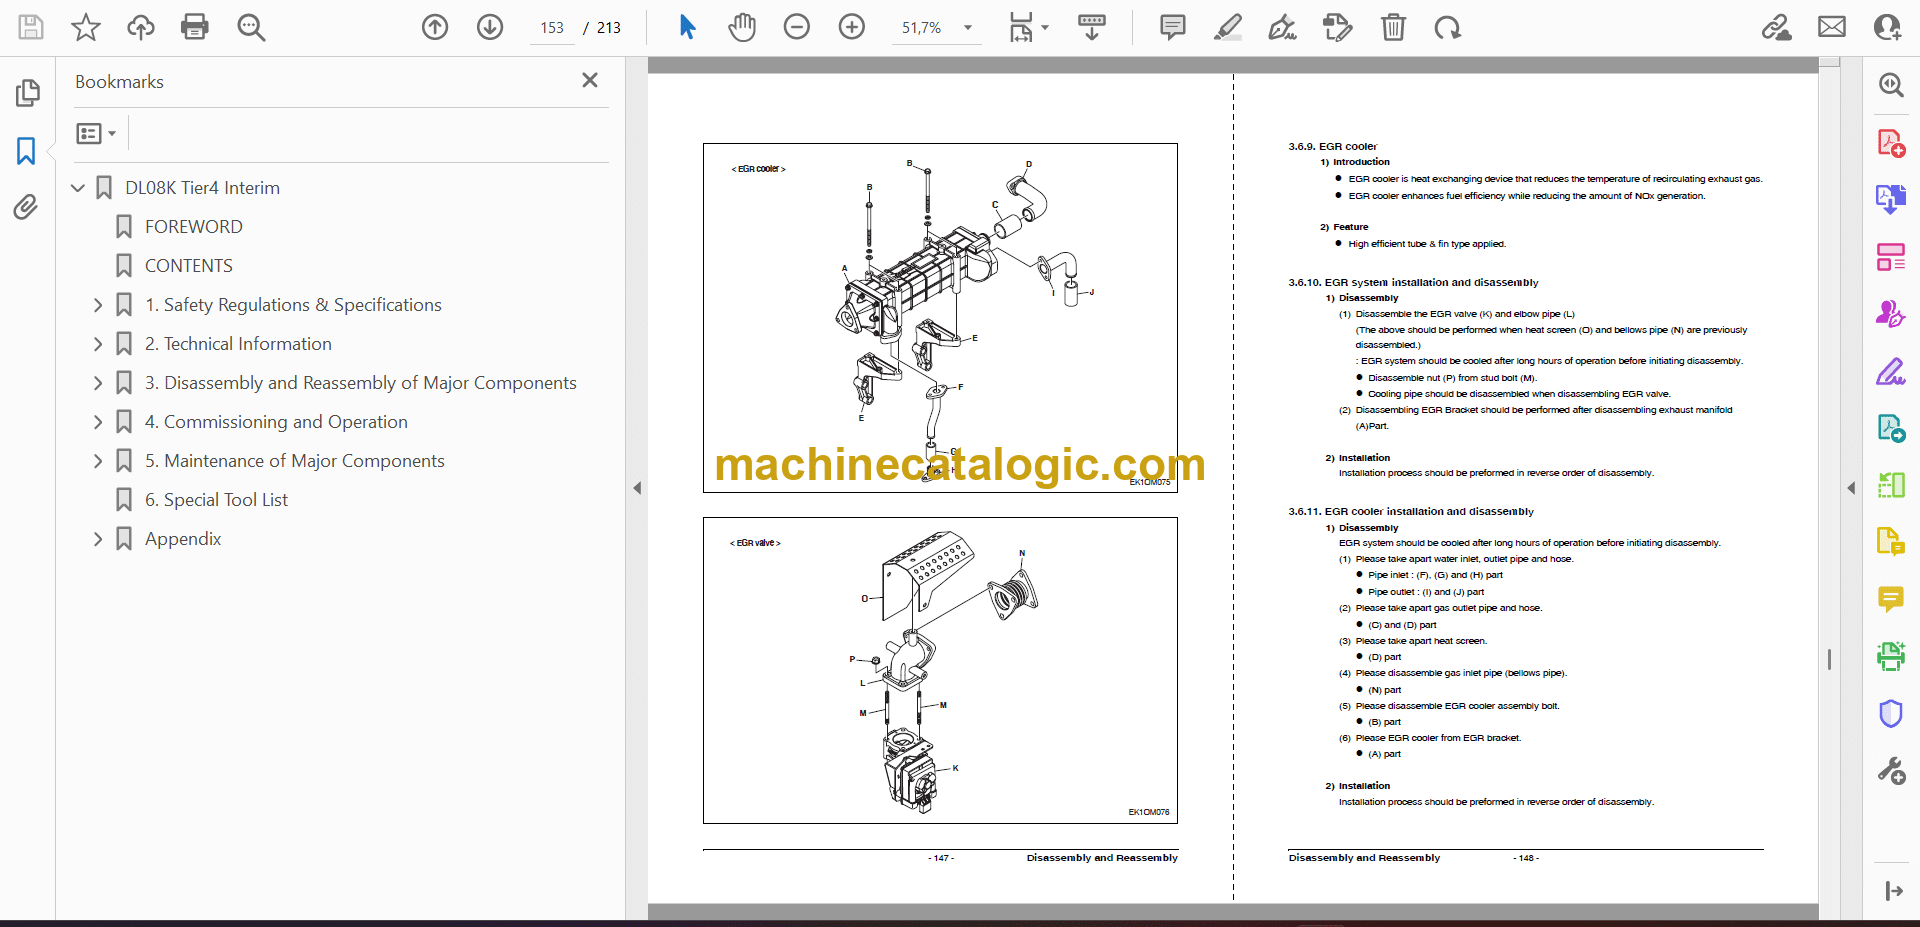Open the 6. Special Tool List bookmark

click(x=216, y=500)
